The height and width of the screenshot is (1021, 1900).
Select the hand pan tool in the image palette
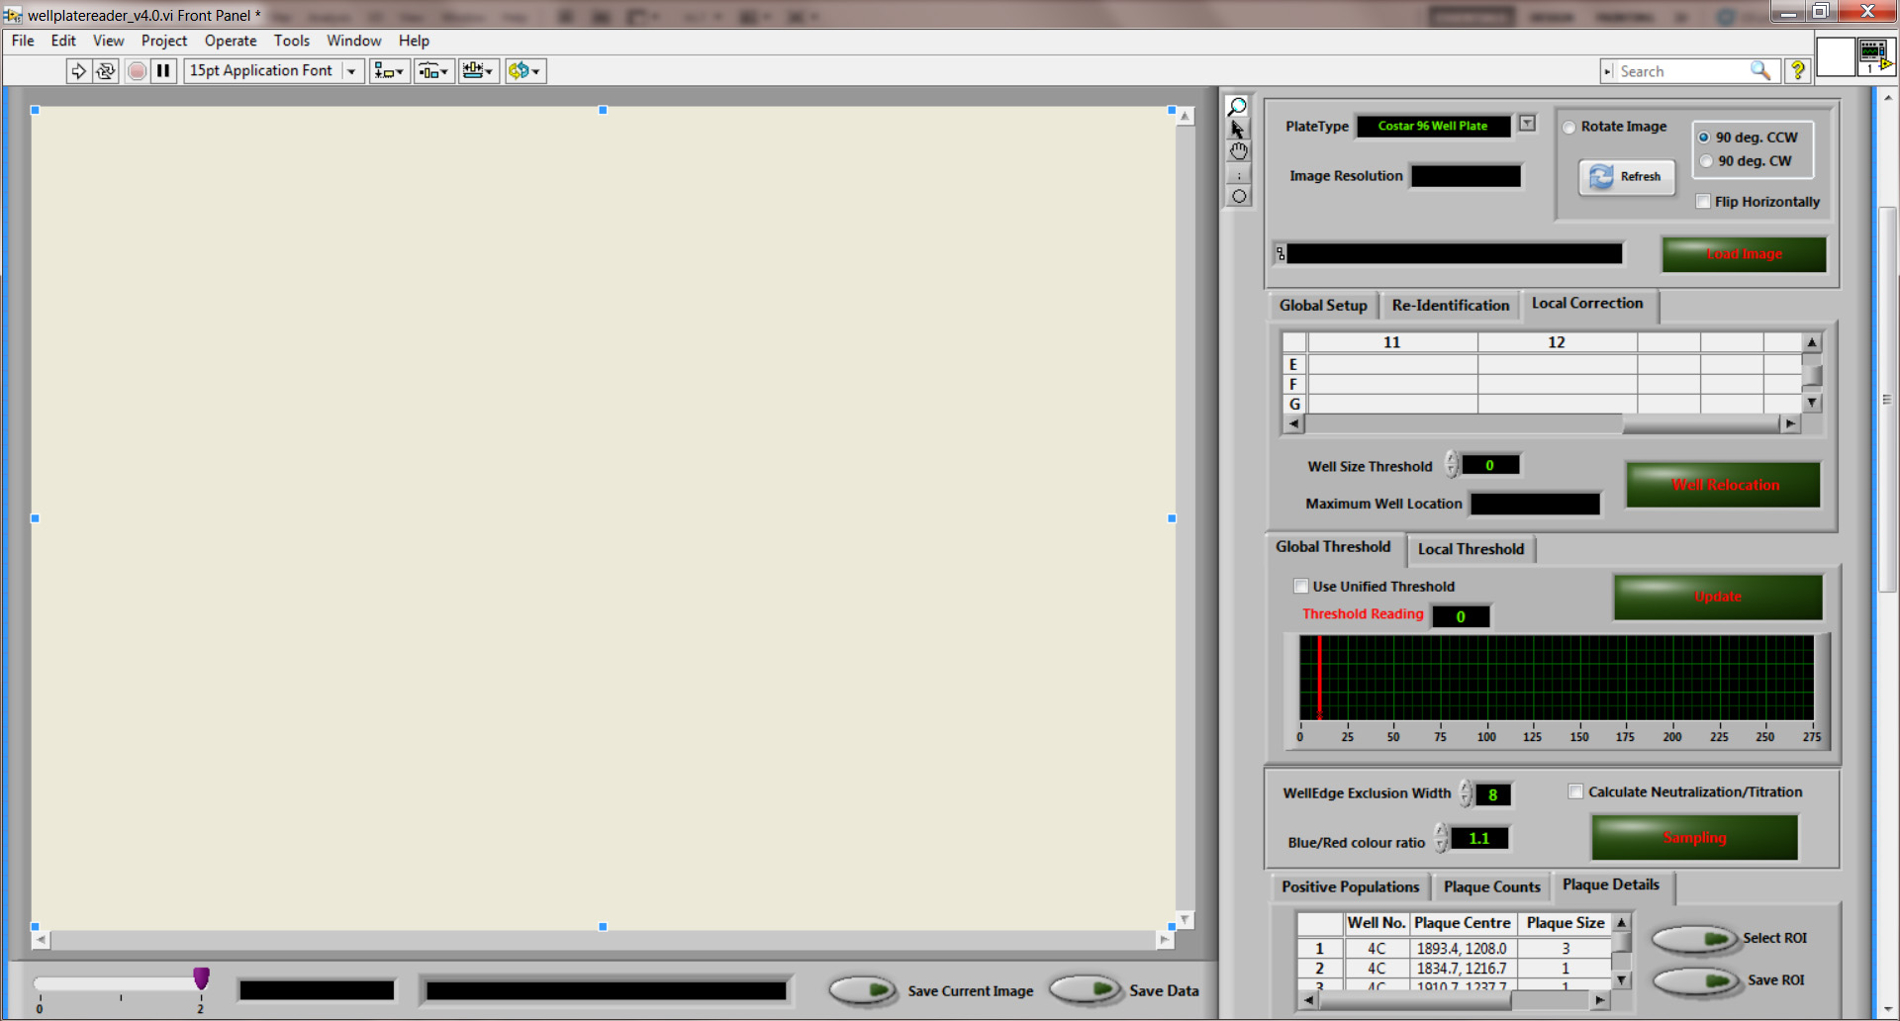[1238, 151]
